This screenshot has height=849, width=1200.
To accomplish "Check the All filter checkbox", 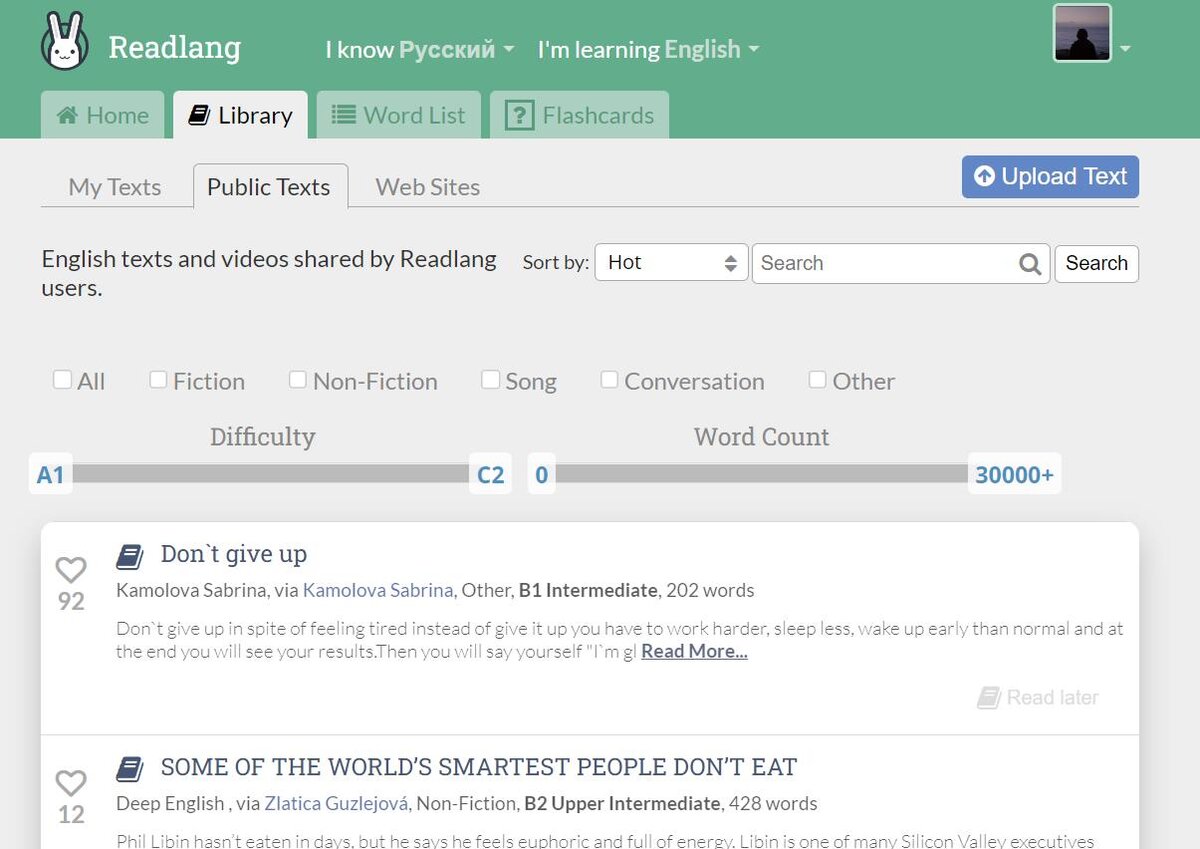I will pyautogui.click(x=62, y=380).
